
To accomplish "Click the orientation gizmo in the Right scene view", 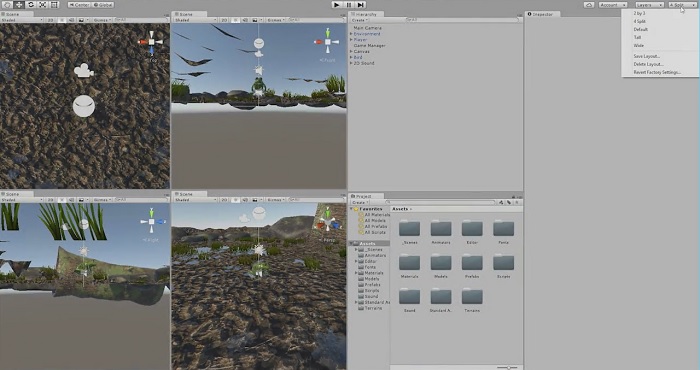I will [x=152, y=221].
